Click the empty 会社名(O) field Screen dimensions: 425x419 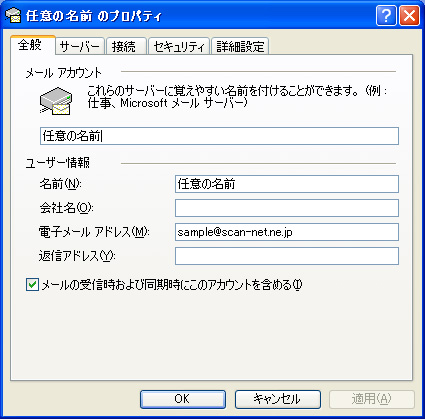287,208
